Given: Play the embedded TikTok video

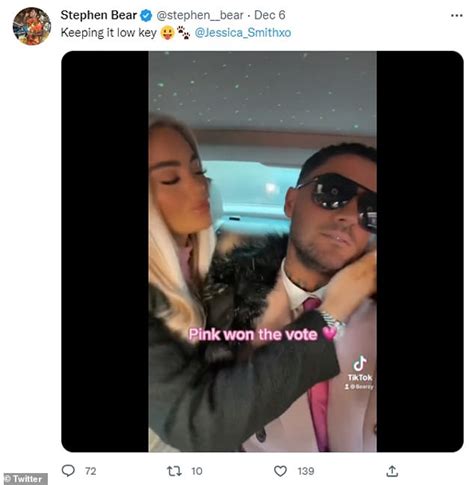Looking at the screenshot, I should tap(262, 251).
